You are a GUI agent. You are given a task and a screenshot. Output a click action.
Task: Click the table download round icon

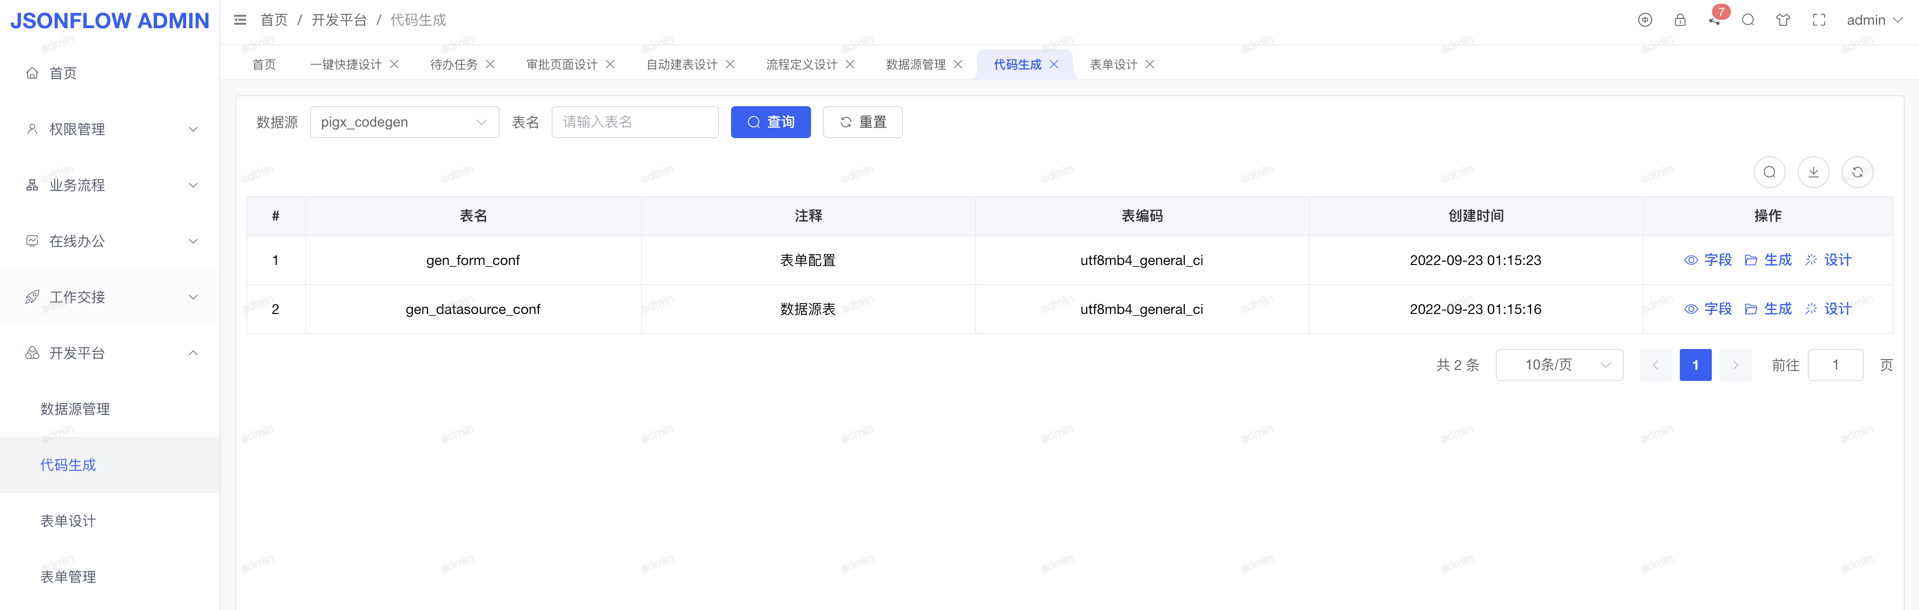tap(1813, 172)
